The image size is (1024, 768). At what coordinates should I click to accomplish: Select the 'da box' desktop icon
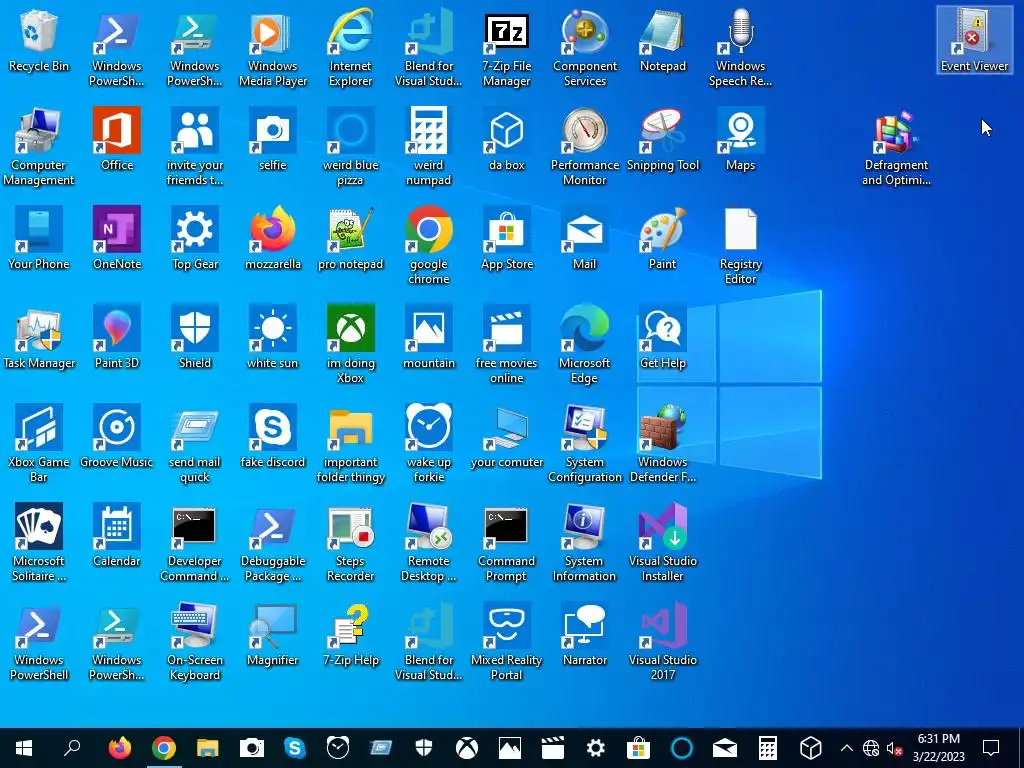point(507,140)
